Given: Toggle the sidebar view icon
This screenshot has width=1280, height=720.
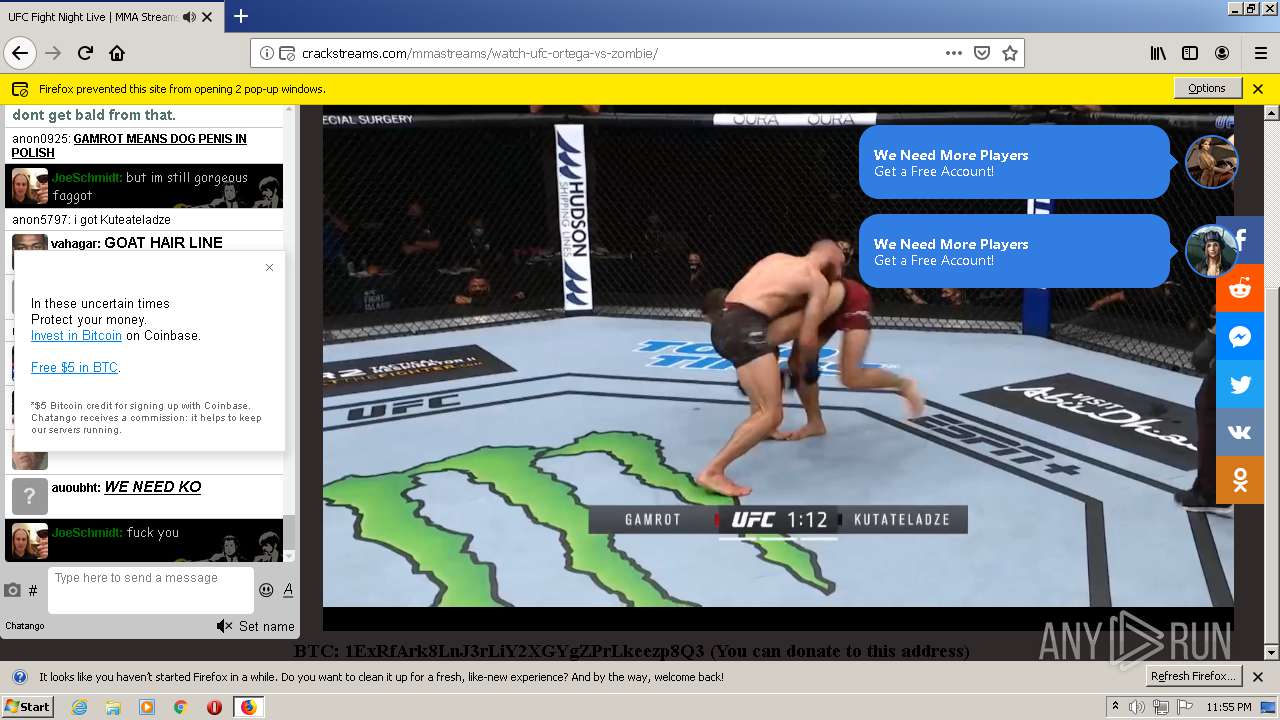Looking at the screenshot, I should click(x=1190, y=53).
